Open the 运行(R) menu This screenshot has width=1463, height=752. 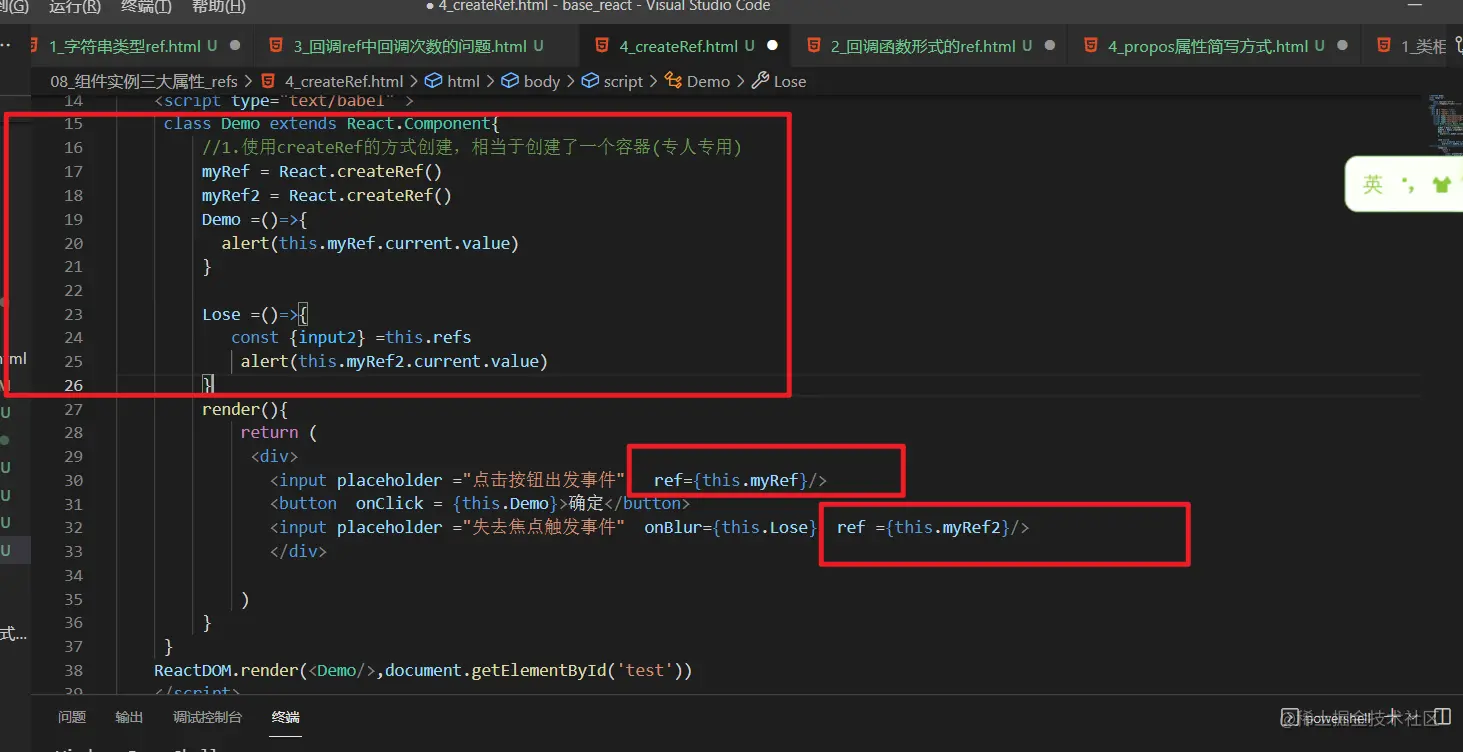[75, 6]
